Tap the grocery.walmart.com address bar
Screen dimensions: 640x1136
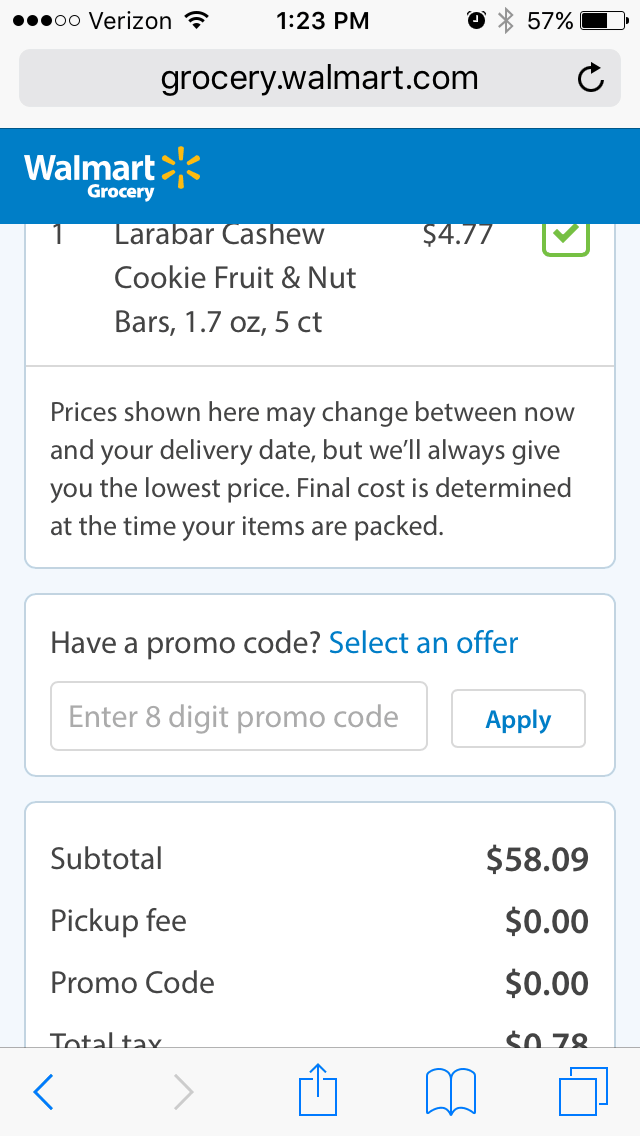[x=320, y=78]
